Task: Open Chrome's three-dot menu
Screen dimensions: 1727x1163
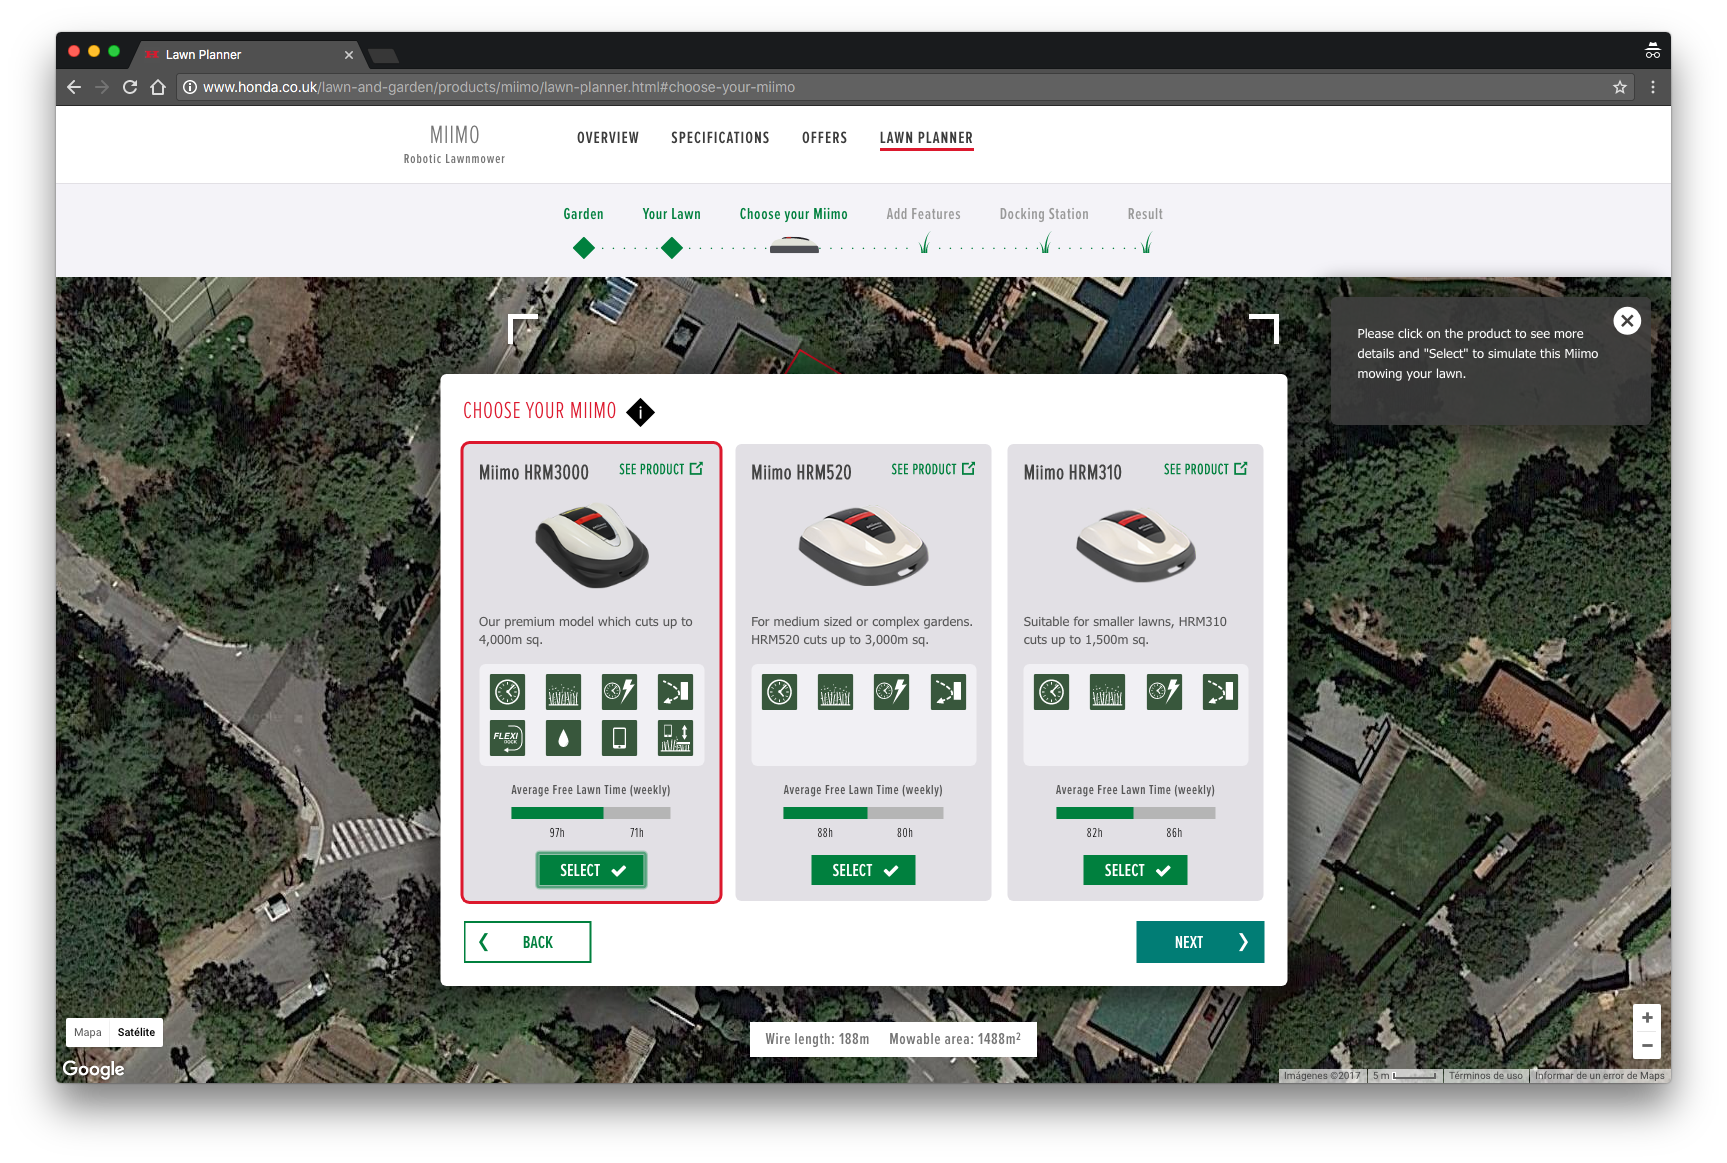Action: [x=1653, y=88]
